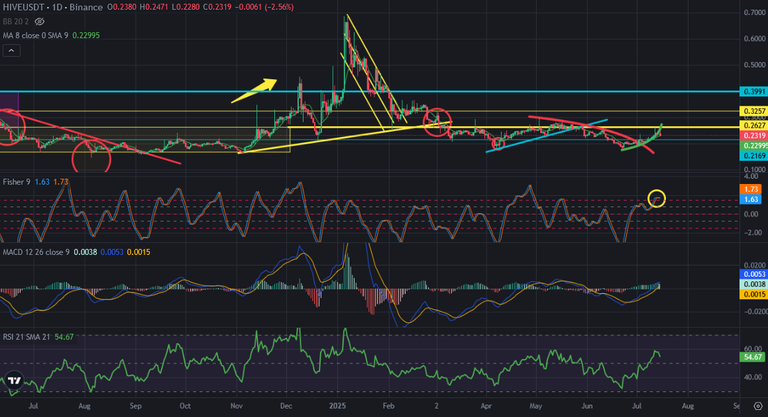The image size is (768, 417).
Task: Open the HIVEUSDT · 1D · Binance symbol title
Action: [51, 7]
